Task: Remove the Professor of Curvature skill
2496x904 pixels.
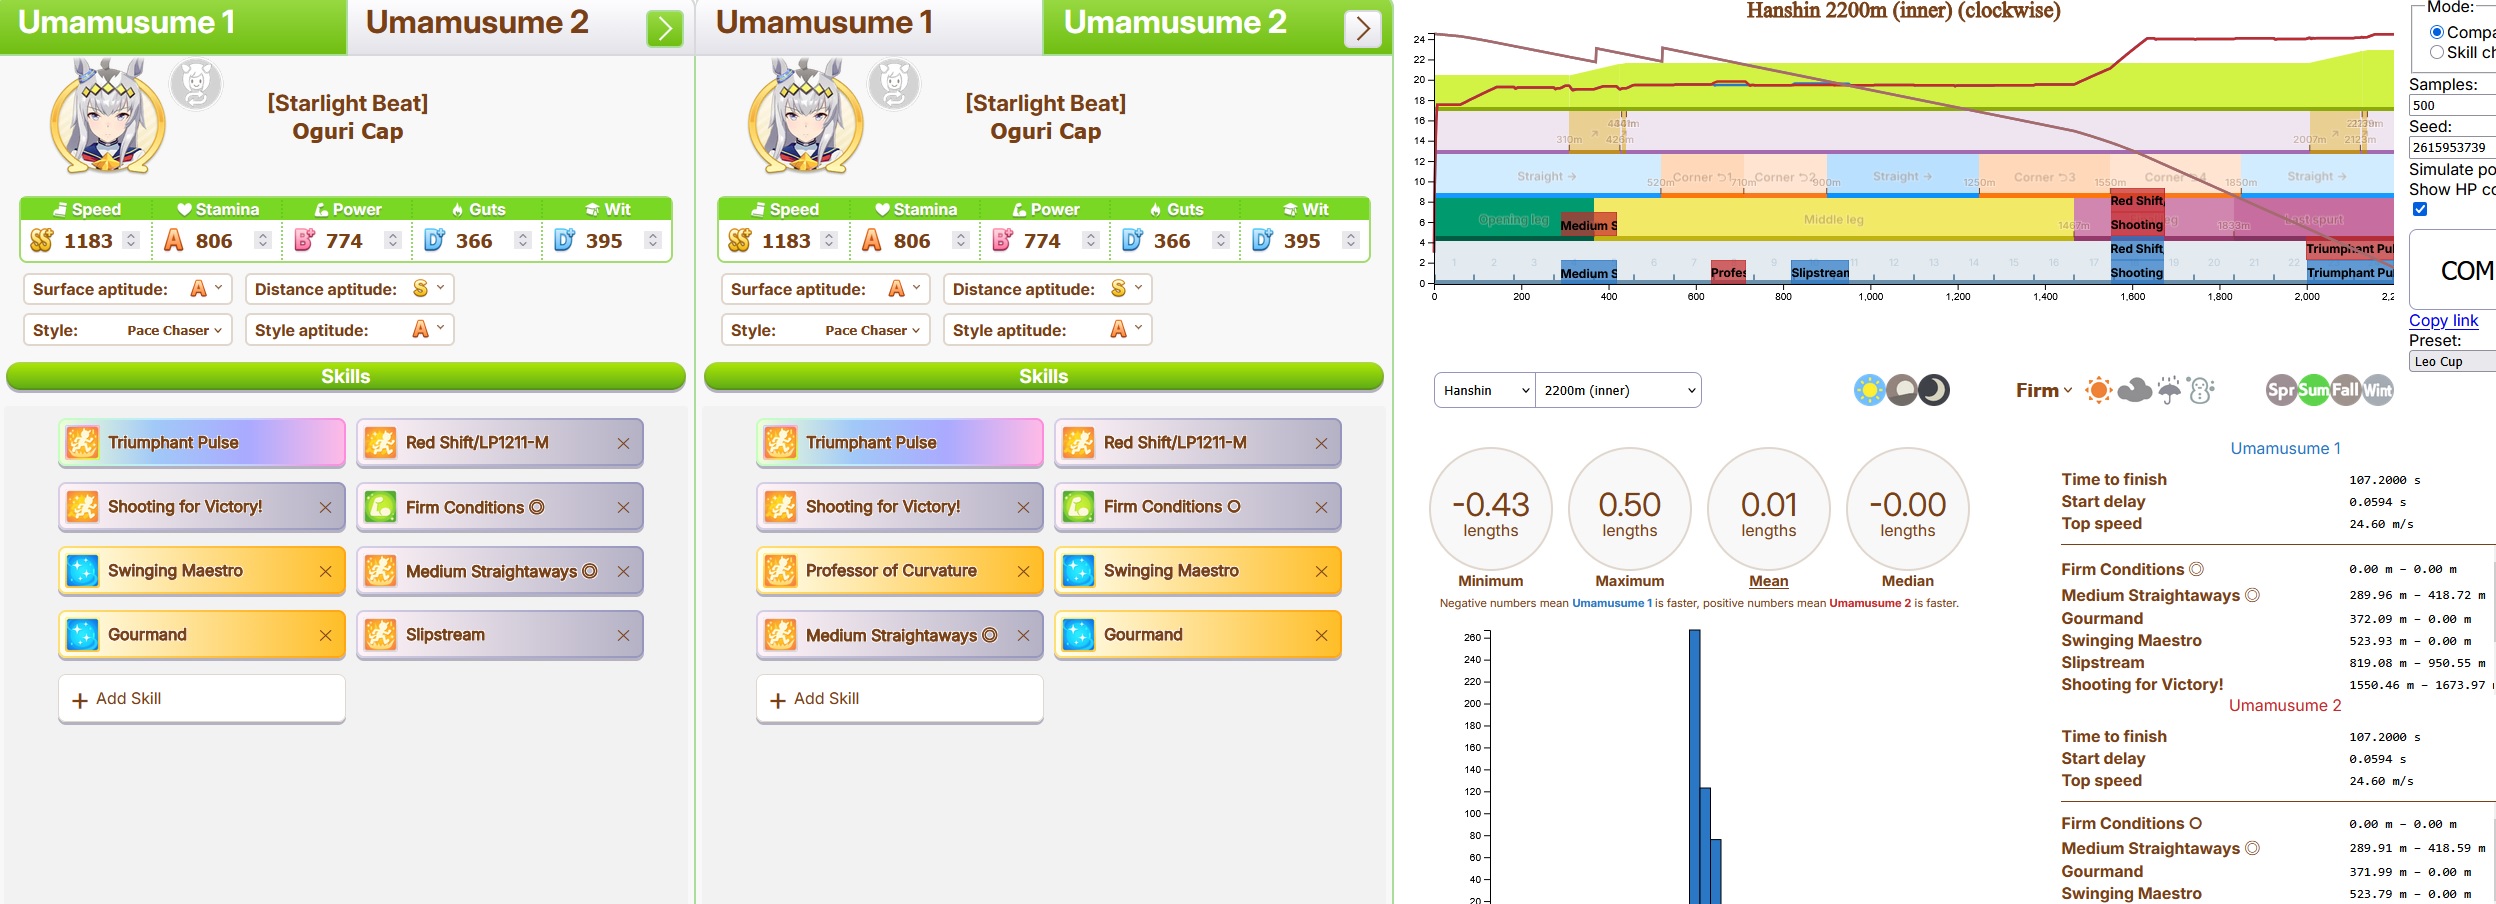Action: (x=1023, y=572)
